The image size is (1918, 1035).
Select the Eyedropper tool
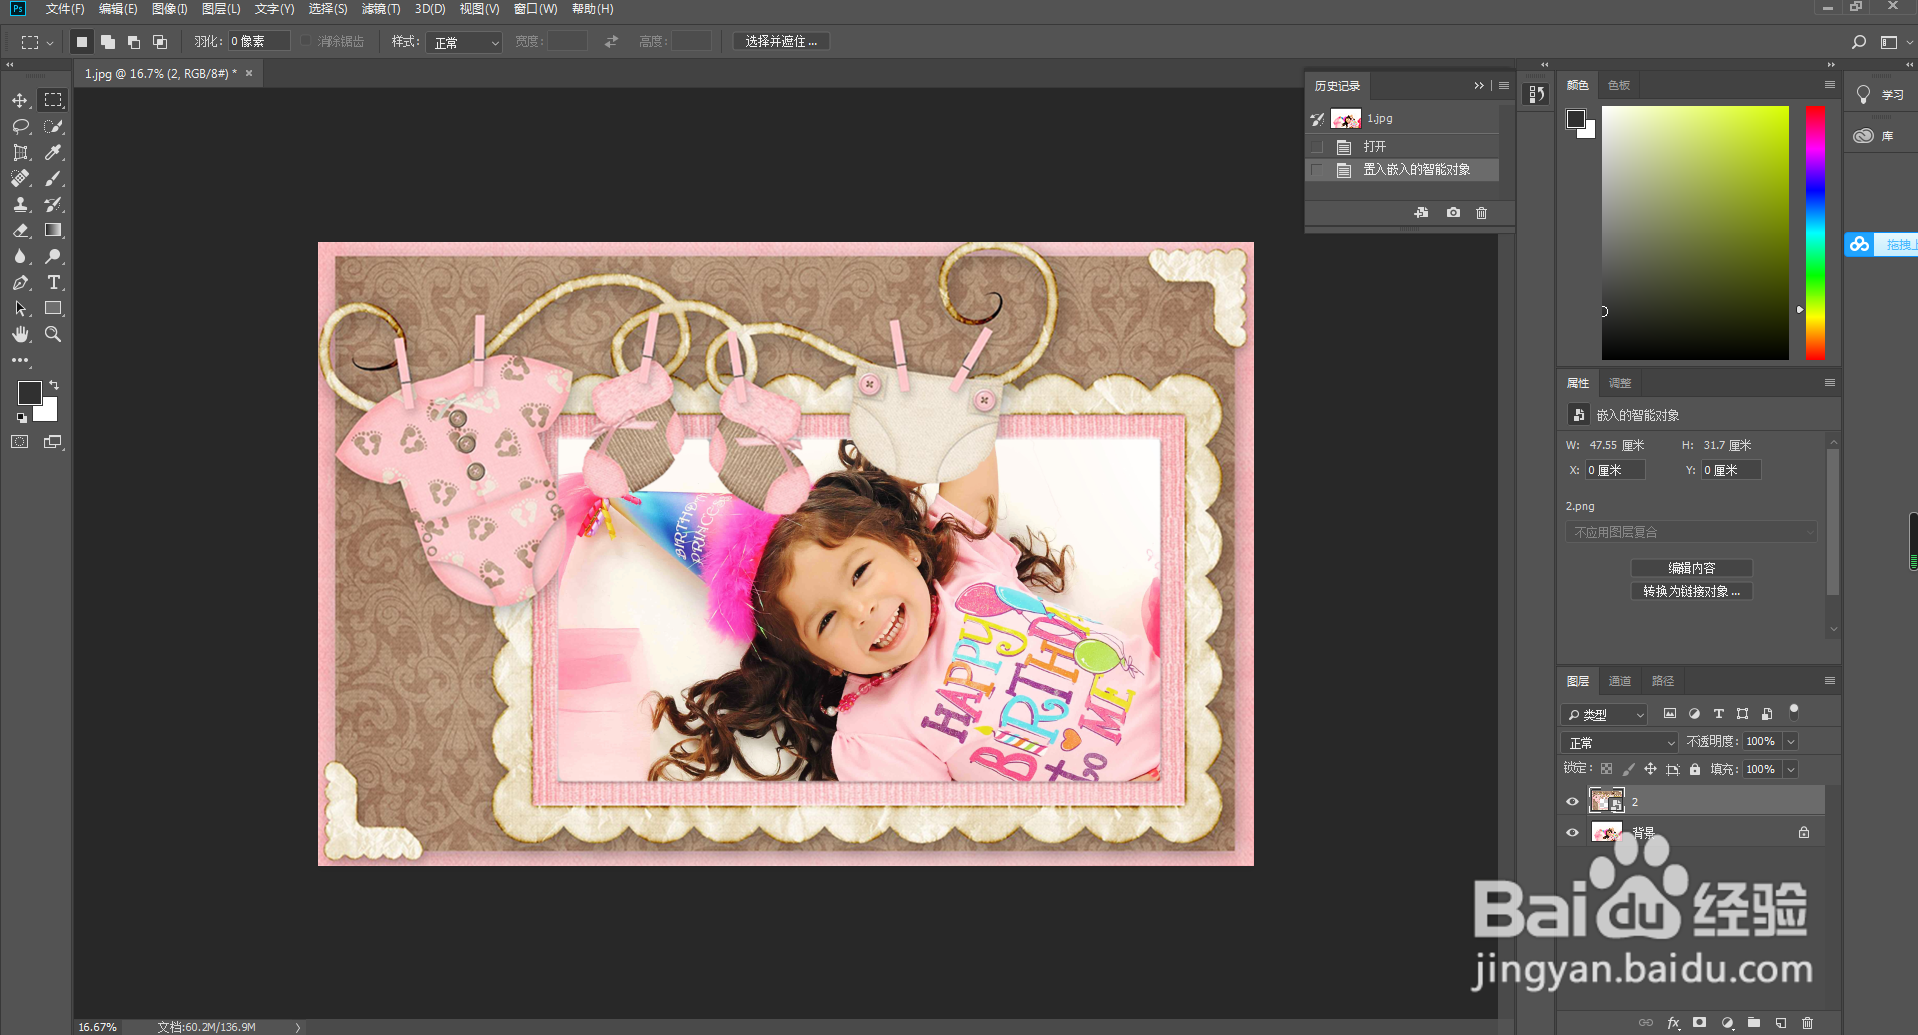tap(54, 152)
